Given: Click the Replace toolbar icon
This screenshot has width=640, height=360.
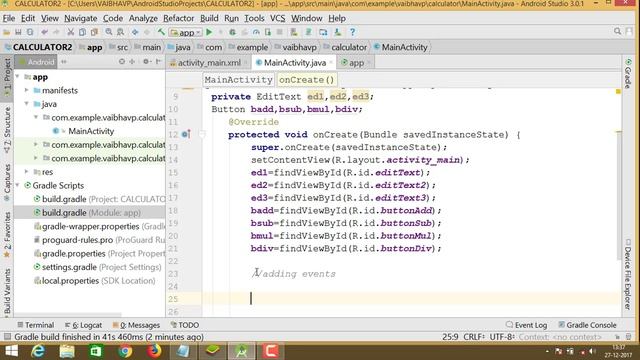Looking at the screenshot, I should (120, 32).
